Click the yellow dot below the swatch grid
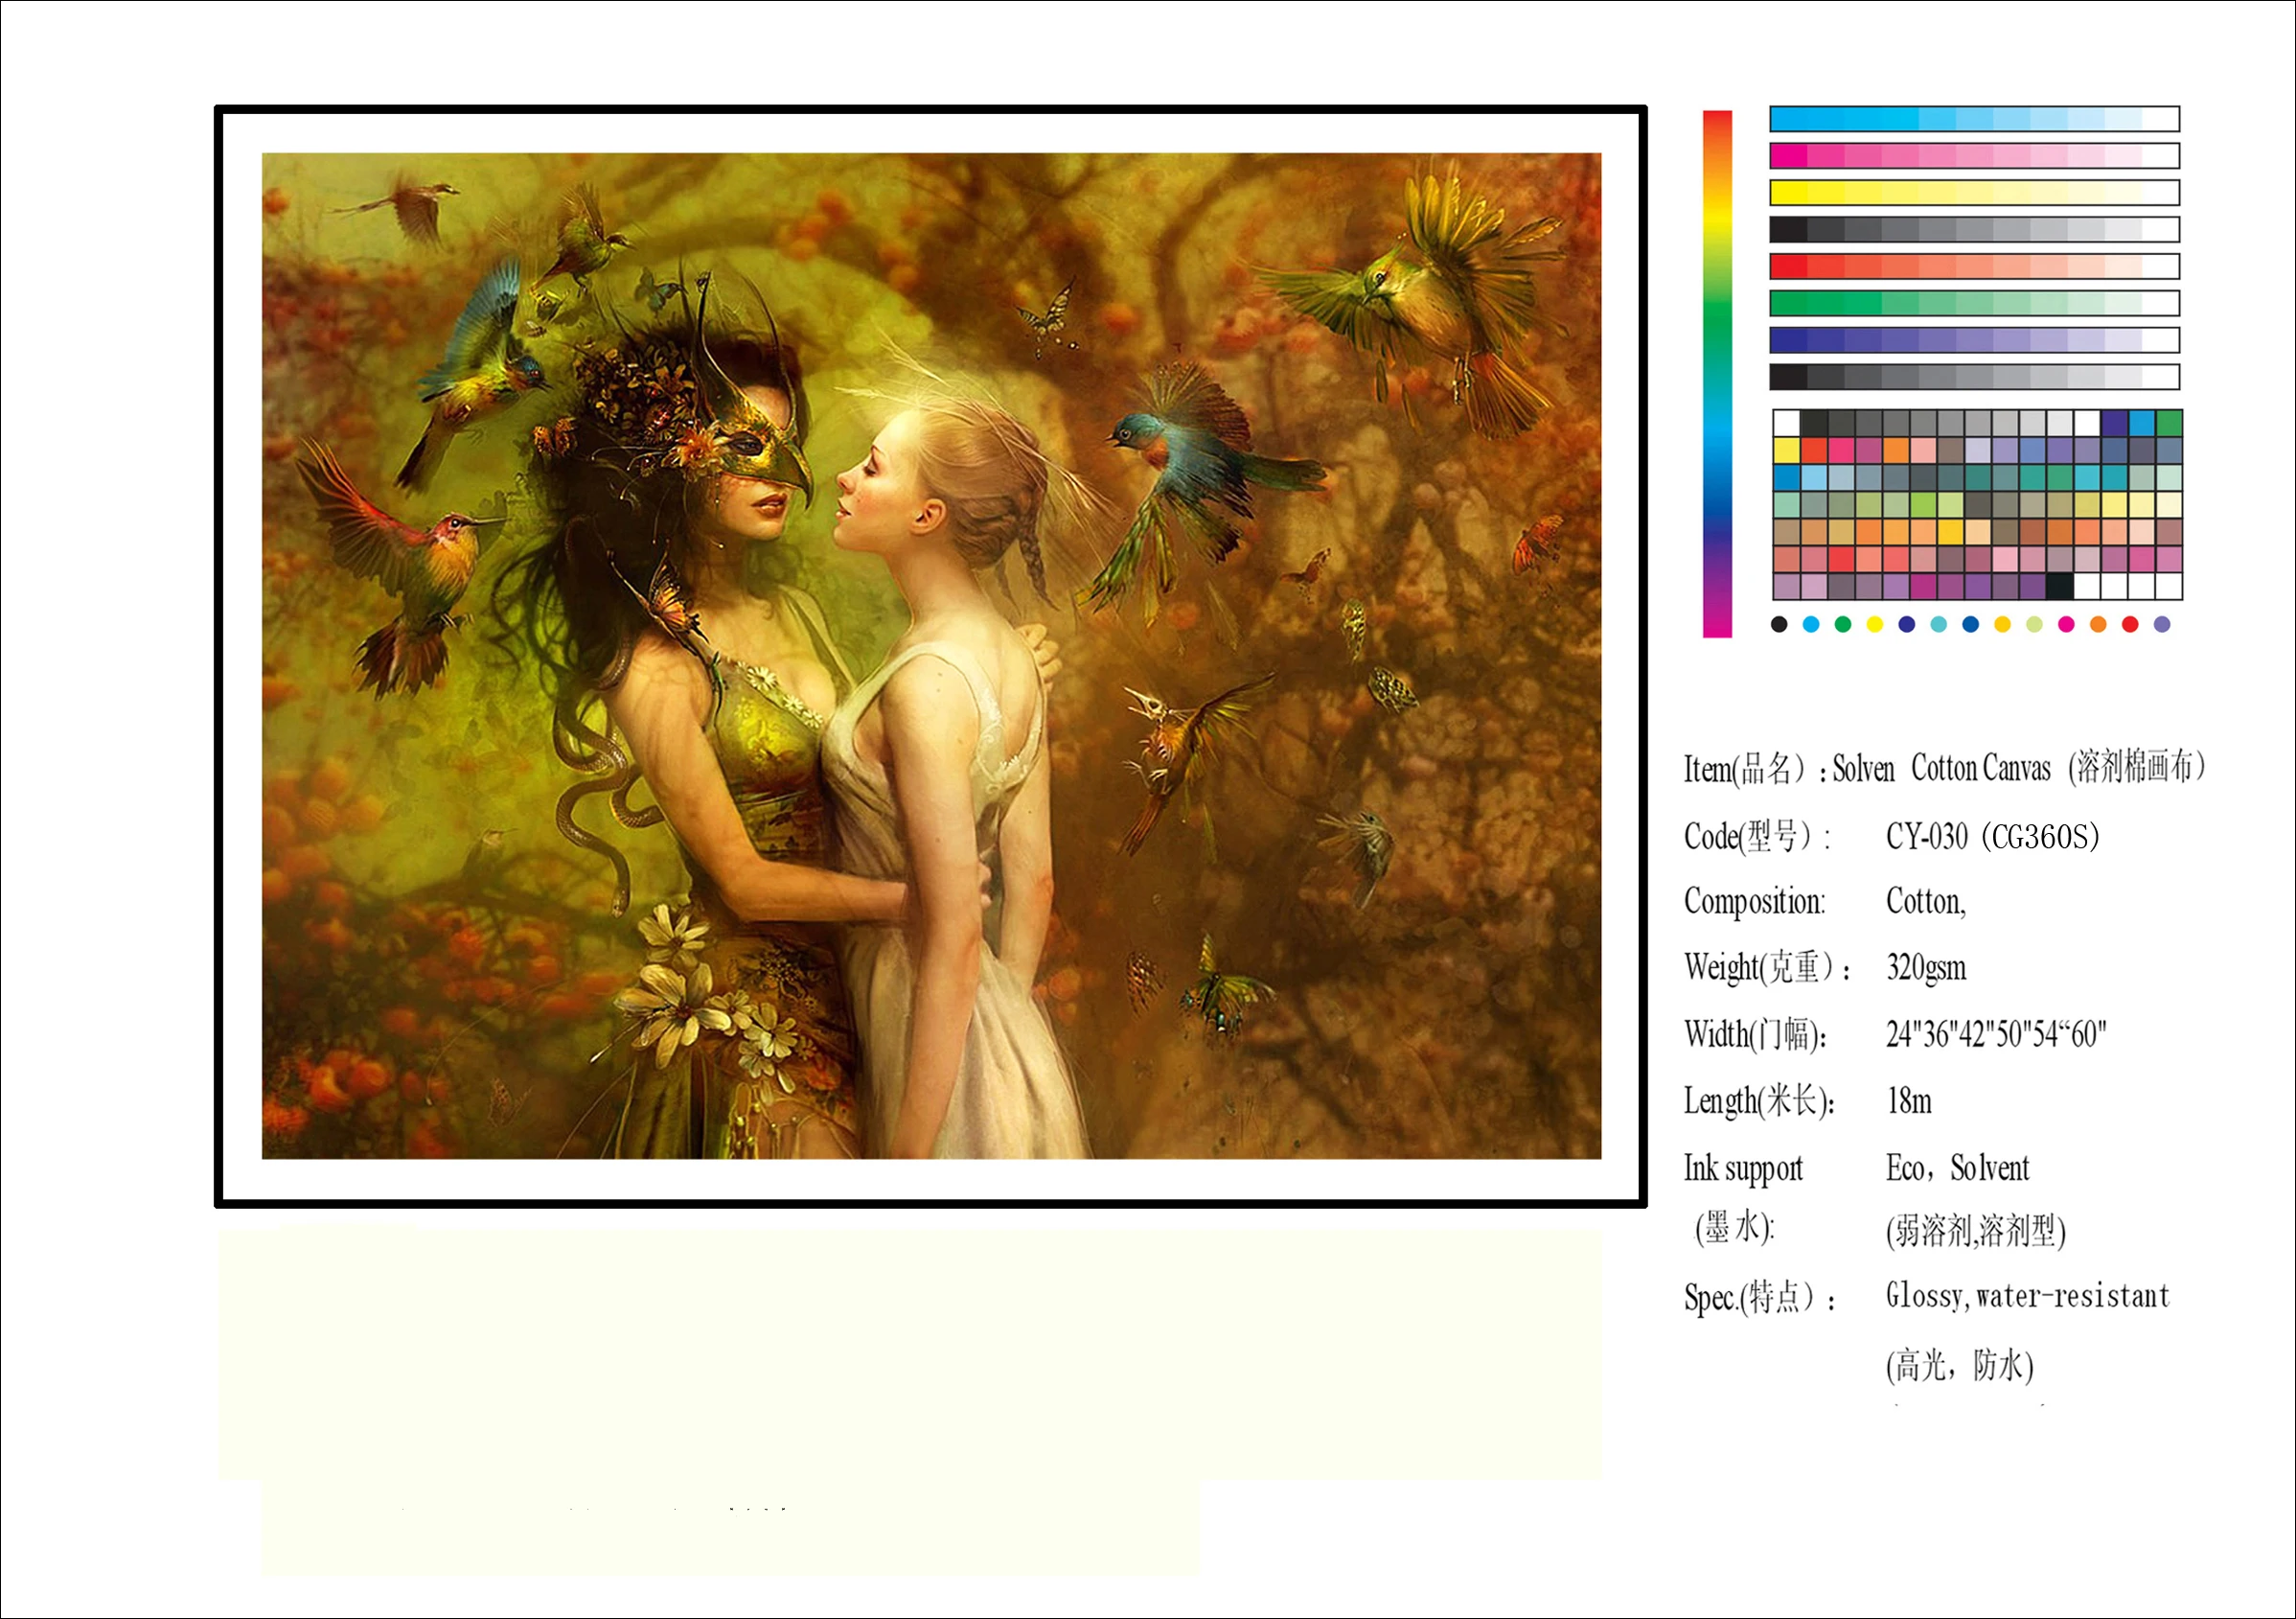Screen dimensions: 2296x1619 [1874, 624]
